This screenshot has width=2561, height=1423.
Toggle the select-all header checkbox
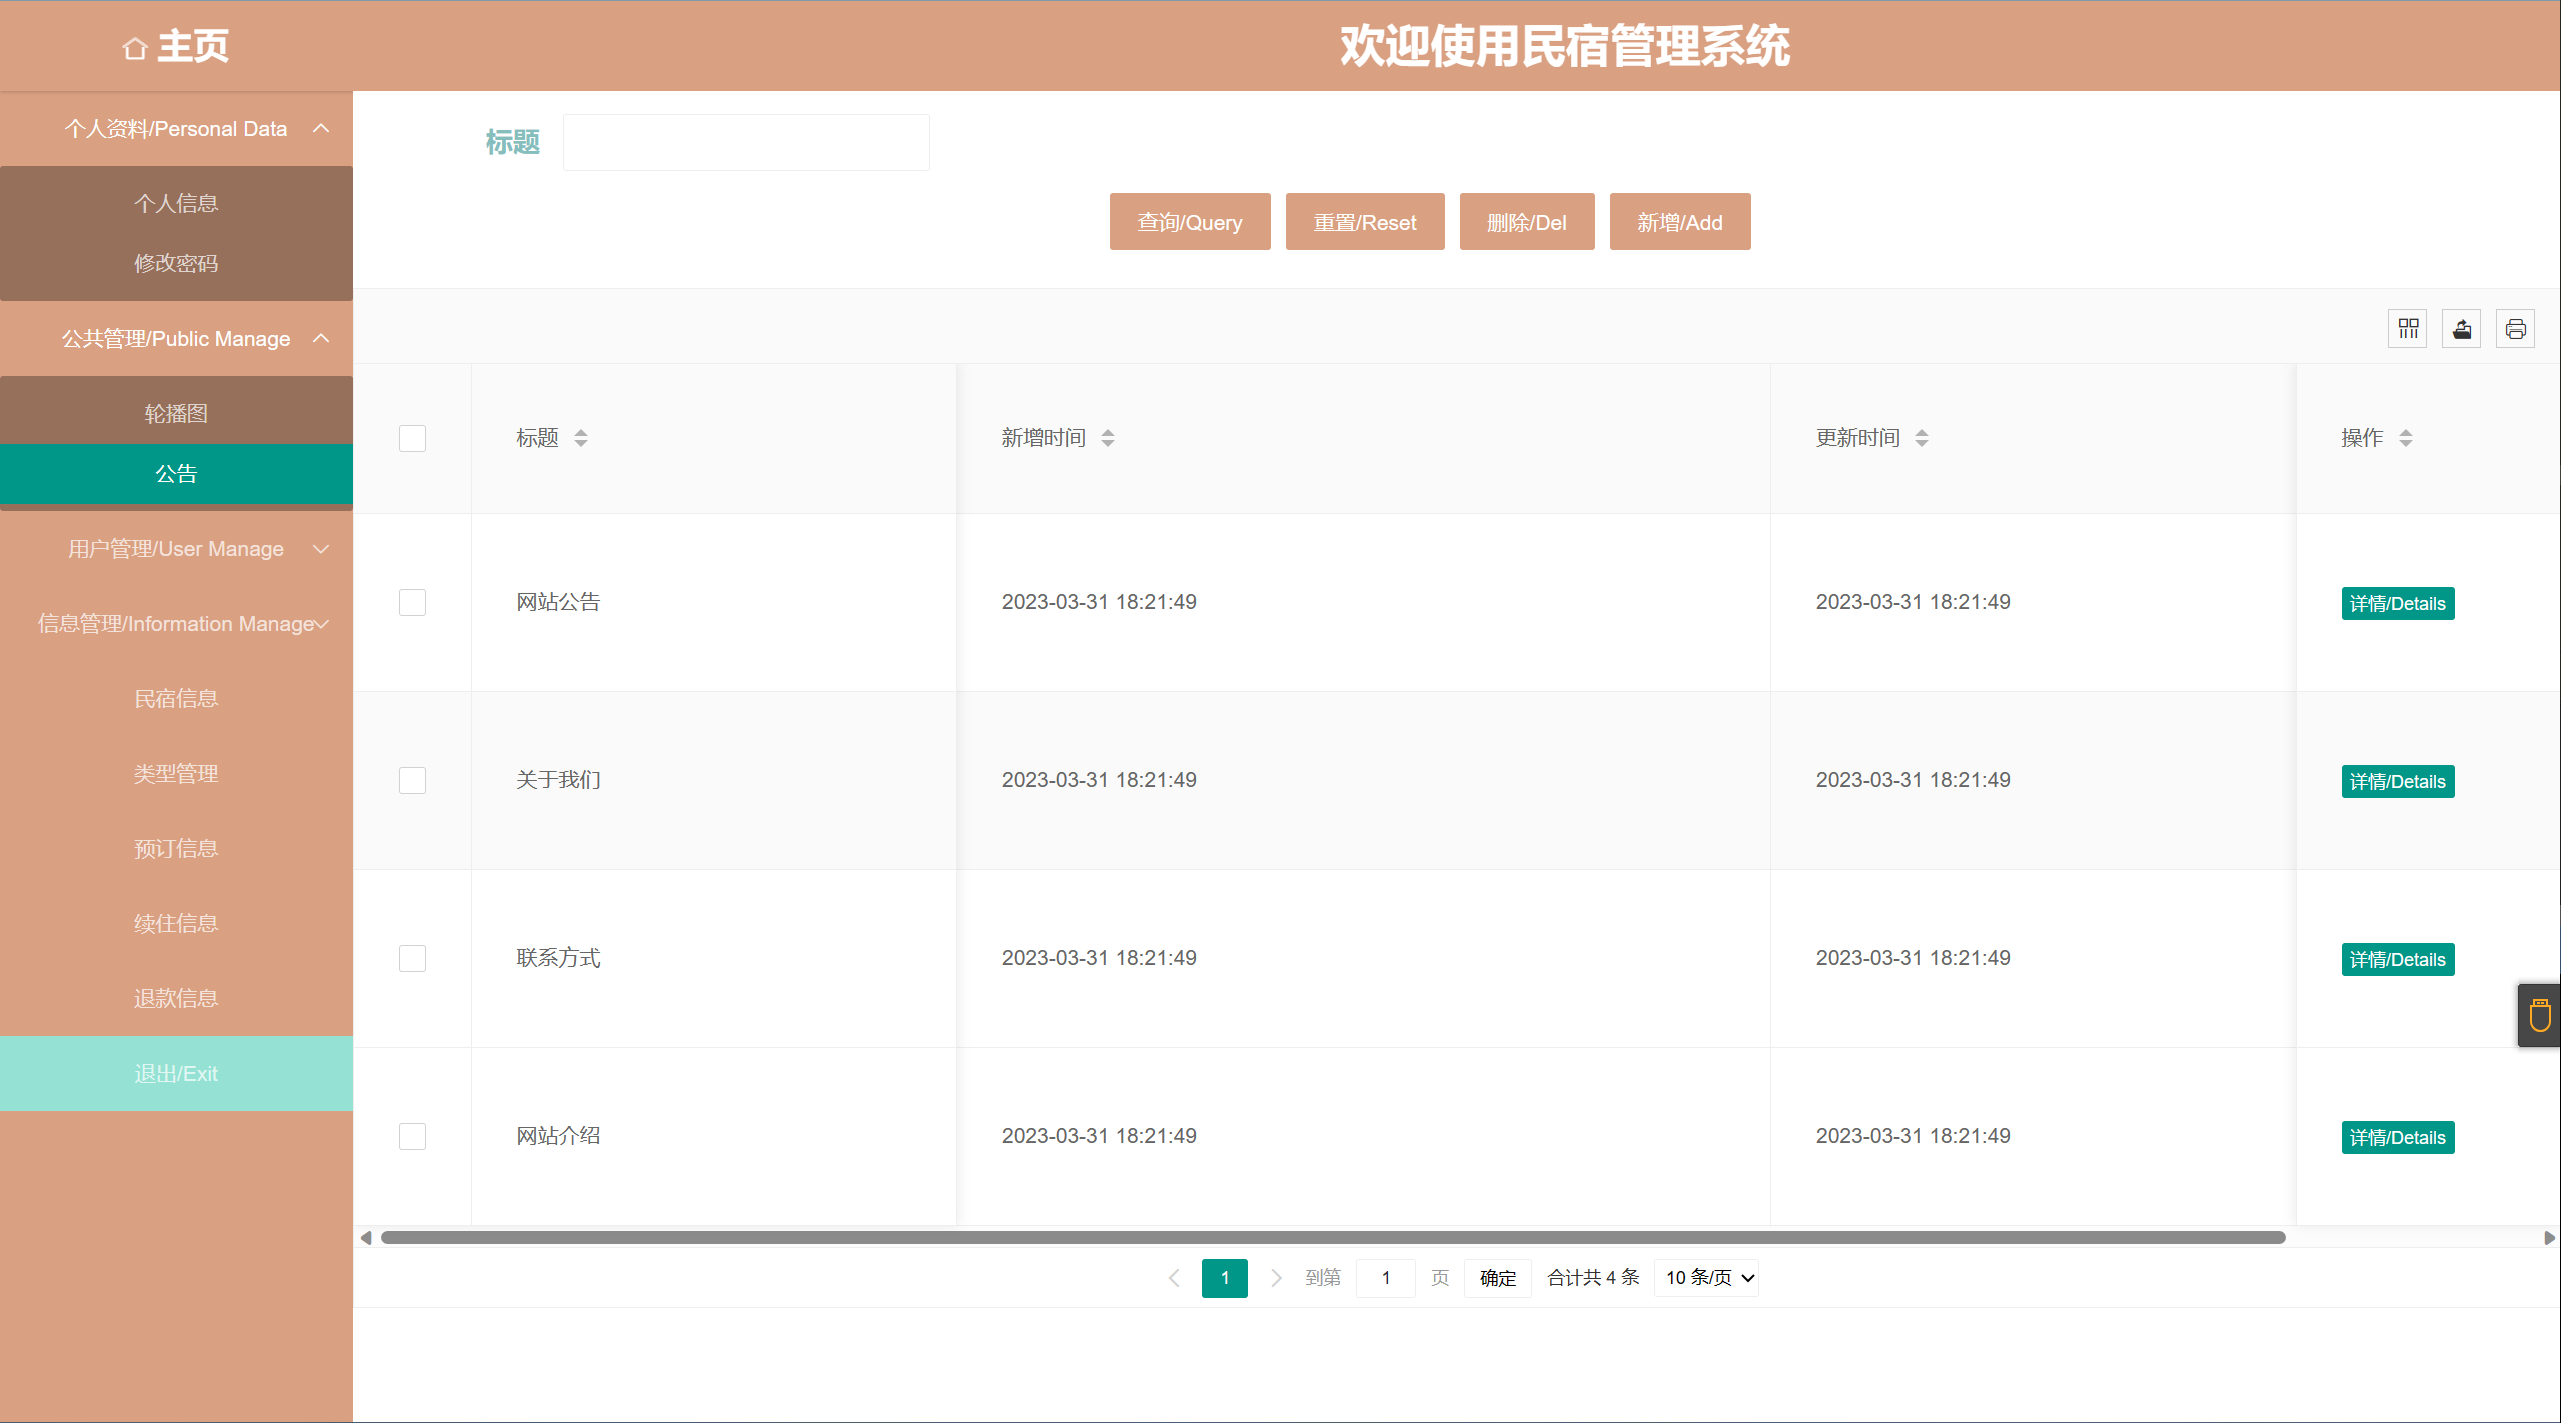pyautogui.click(x=412, y=438)
